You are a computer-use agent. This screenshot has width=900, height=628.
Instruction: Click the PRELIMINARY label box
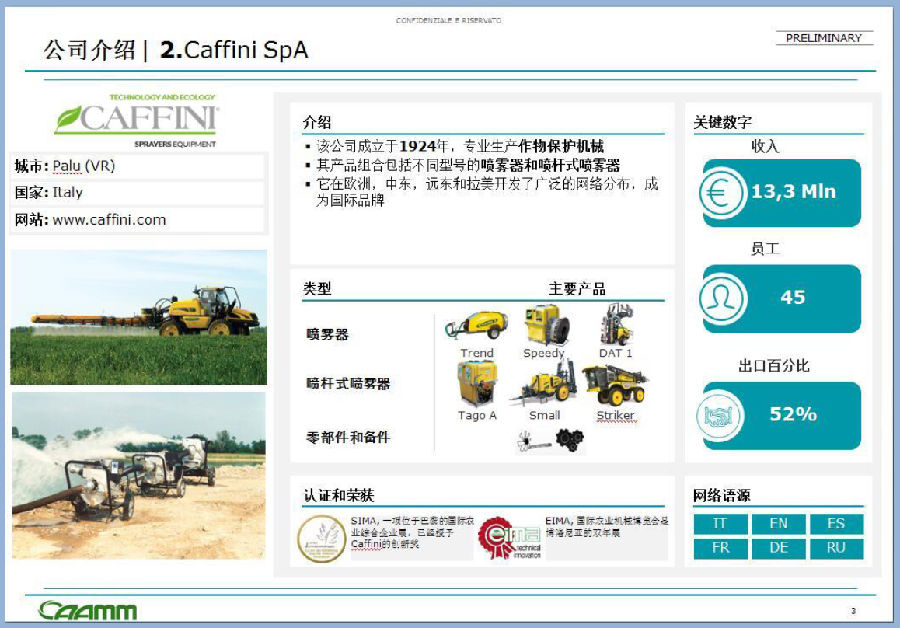824,38
